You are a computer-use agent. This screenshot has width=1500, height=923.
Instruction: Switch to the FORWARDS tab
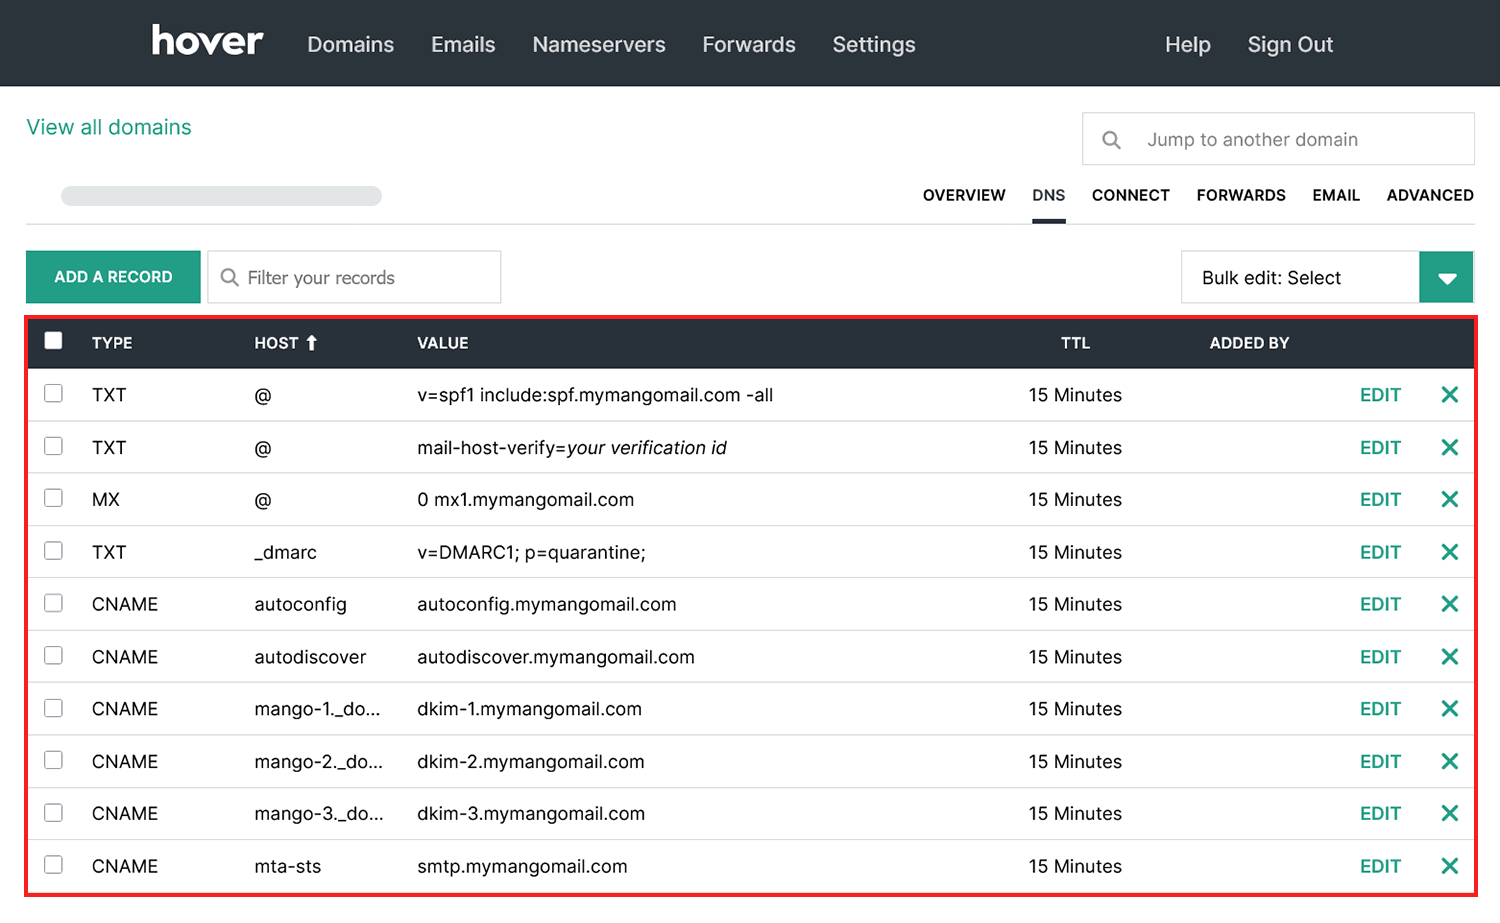[x=1241, y=195]
